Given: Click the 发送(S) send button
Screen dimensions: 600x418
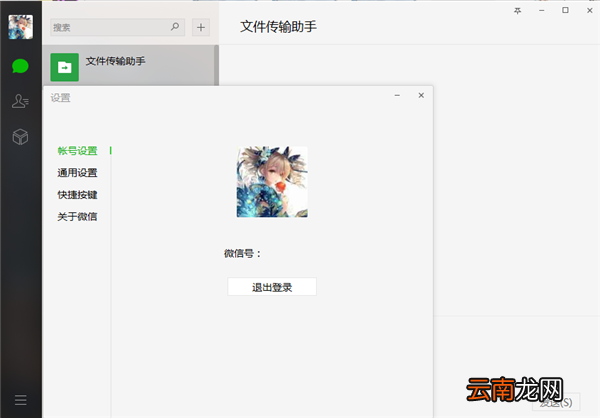Looking at the screenshot, I should tap(556, 402).
